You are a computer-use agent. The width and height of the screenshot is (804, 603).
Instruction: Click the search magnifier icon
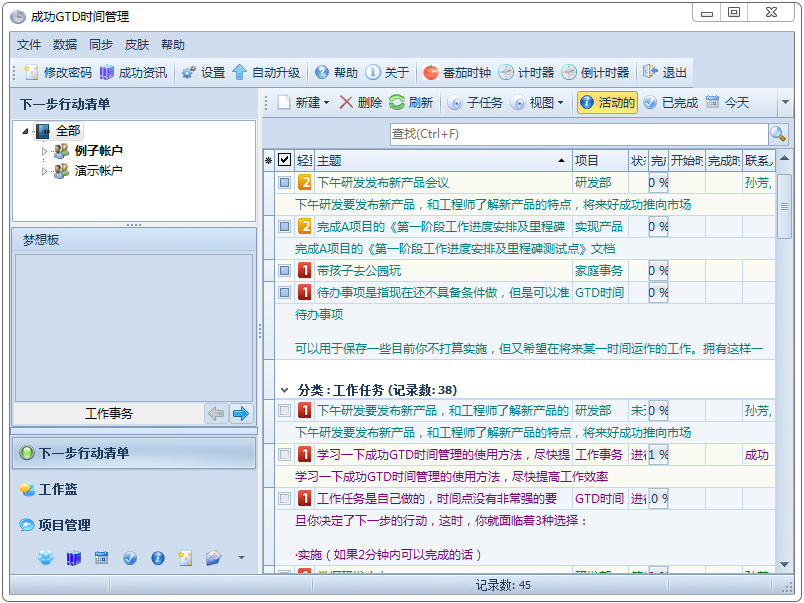pos(777,134)
